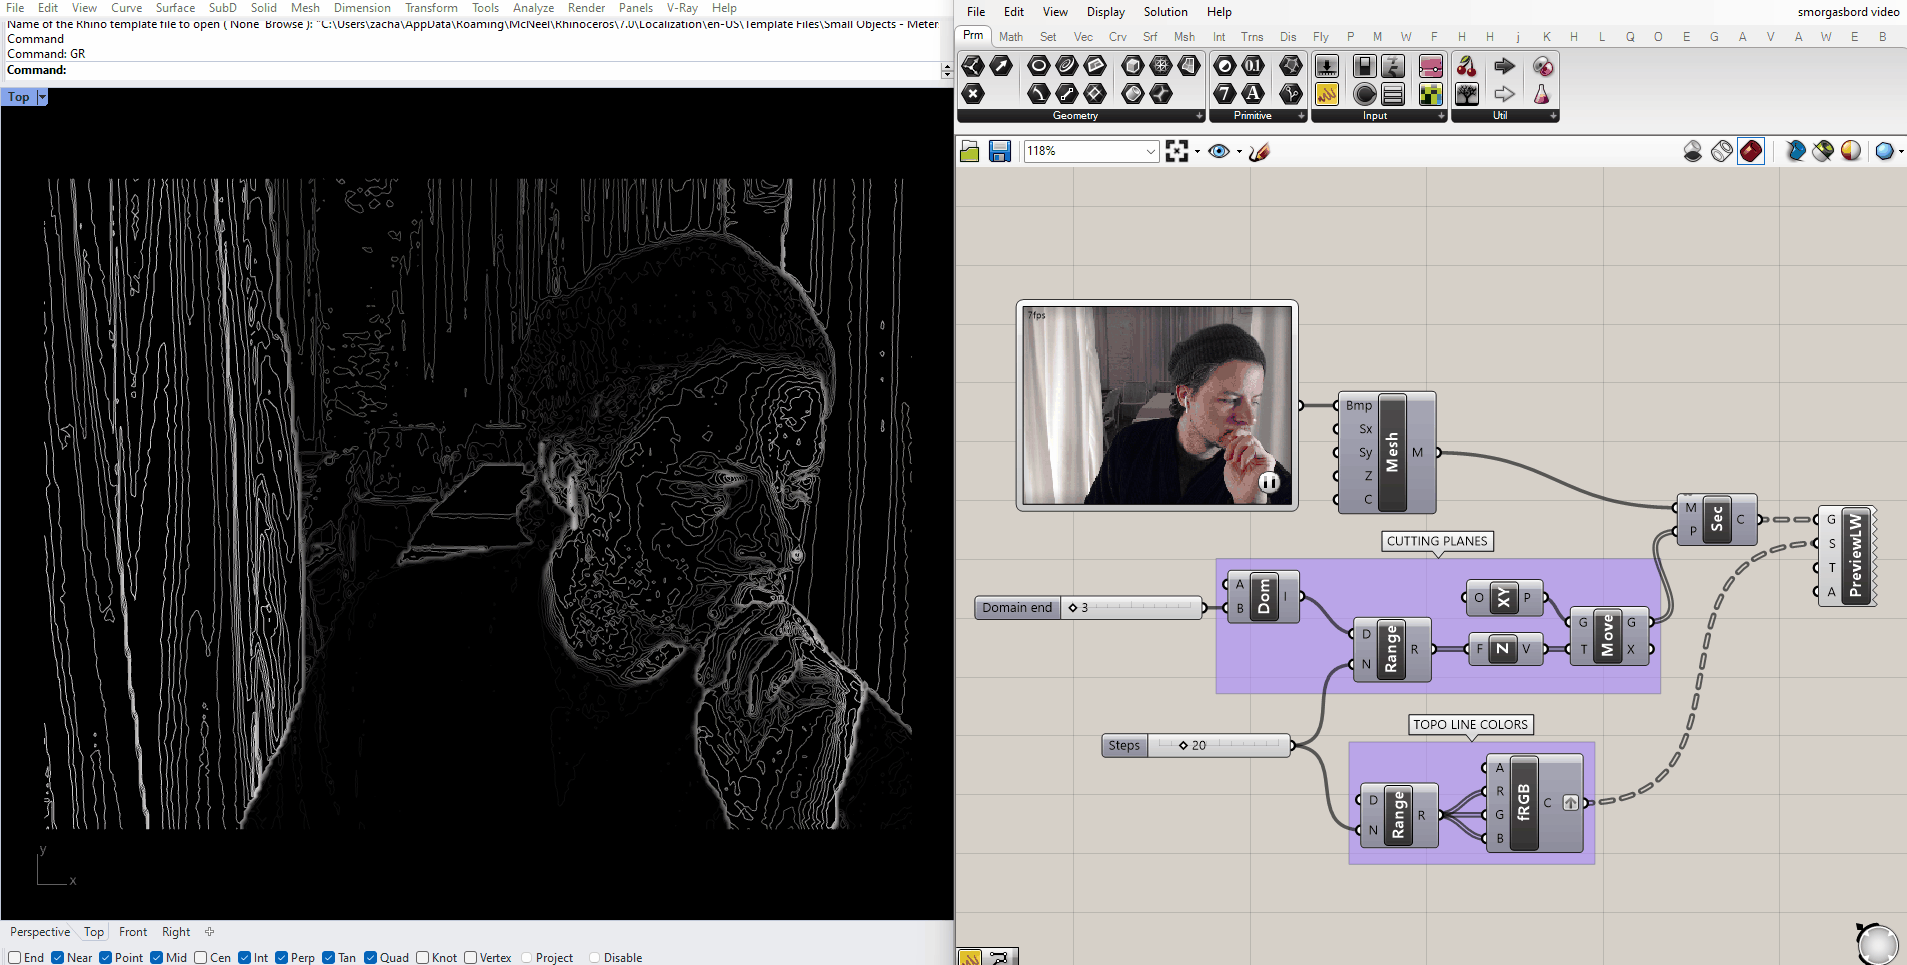The height and width of the screenshot is (965, 1907).
Task: Select the Cherry Picker util icon
Action: pyautogui.click(x=1466, y=66)
